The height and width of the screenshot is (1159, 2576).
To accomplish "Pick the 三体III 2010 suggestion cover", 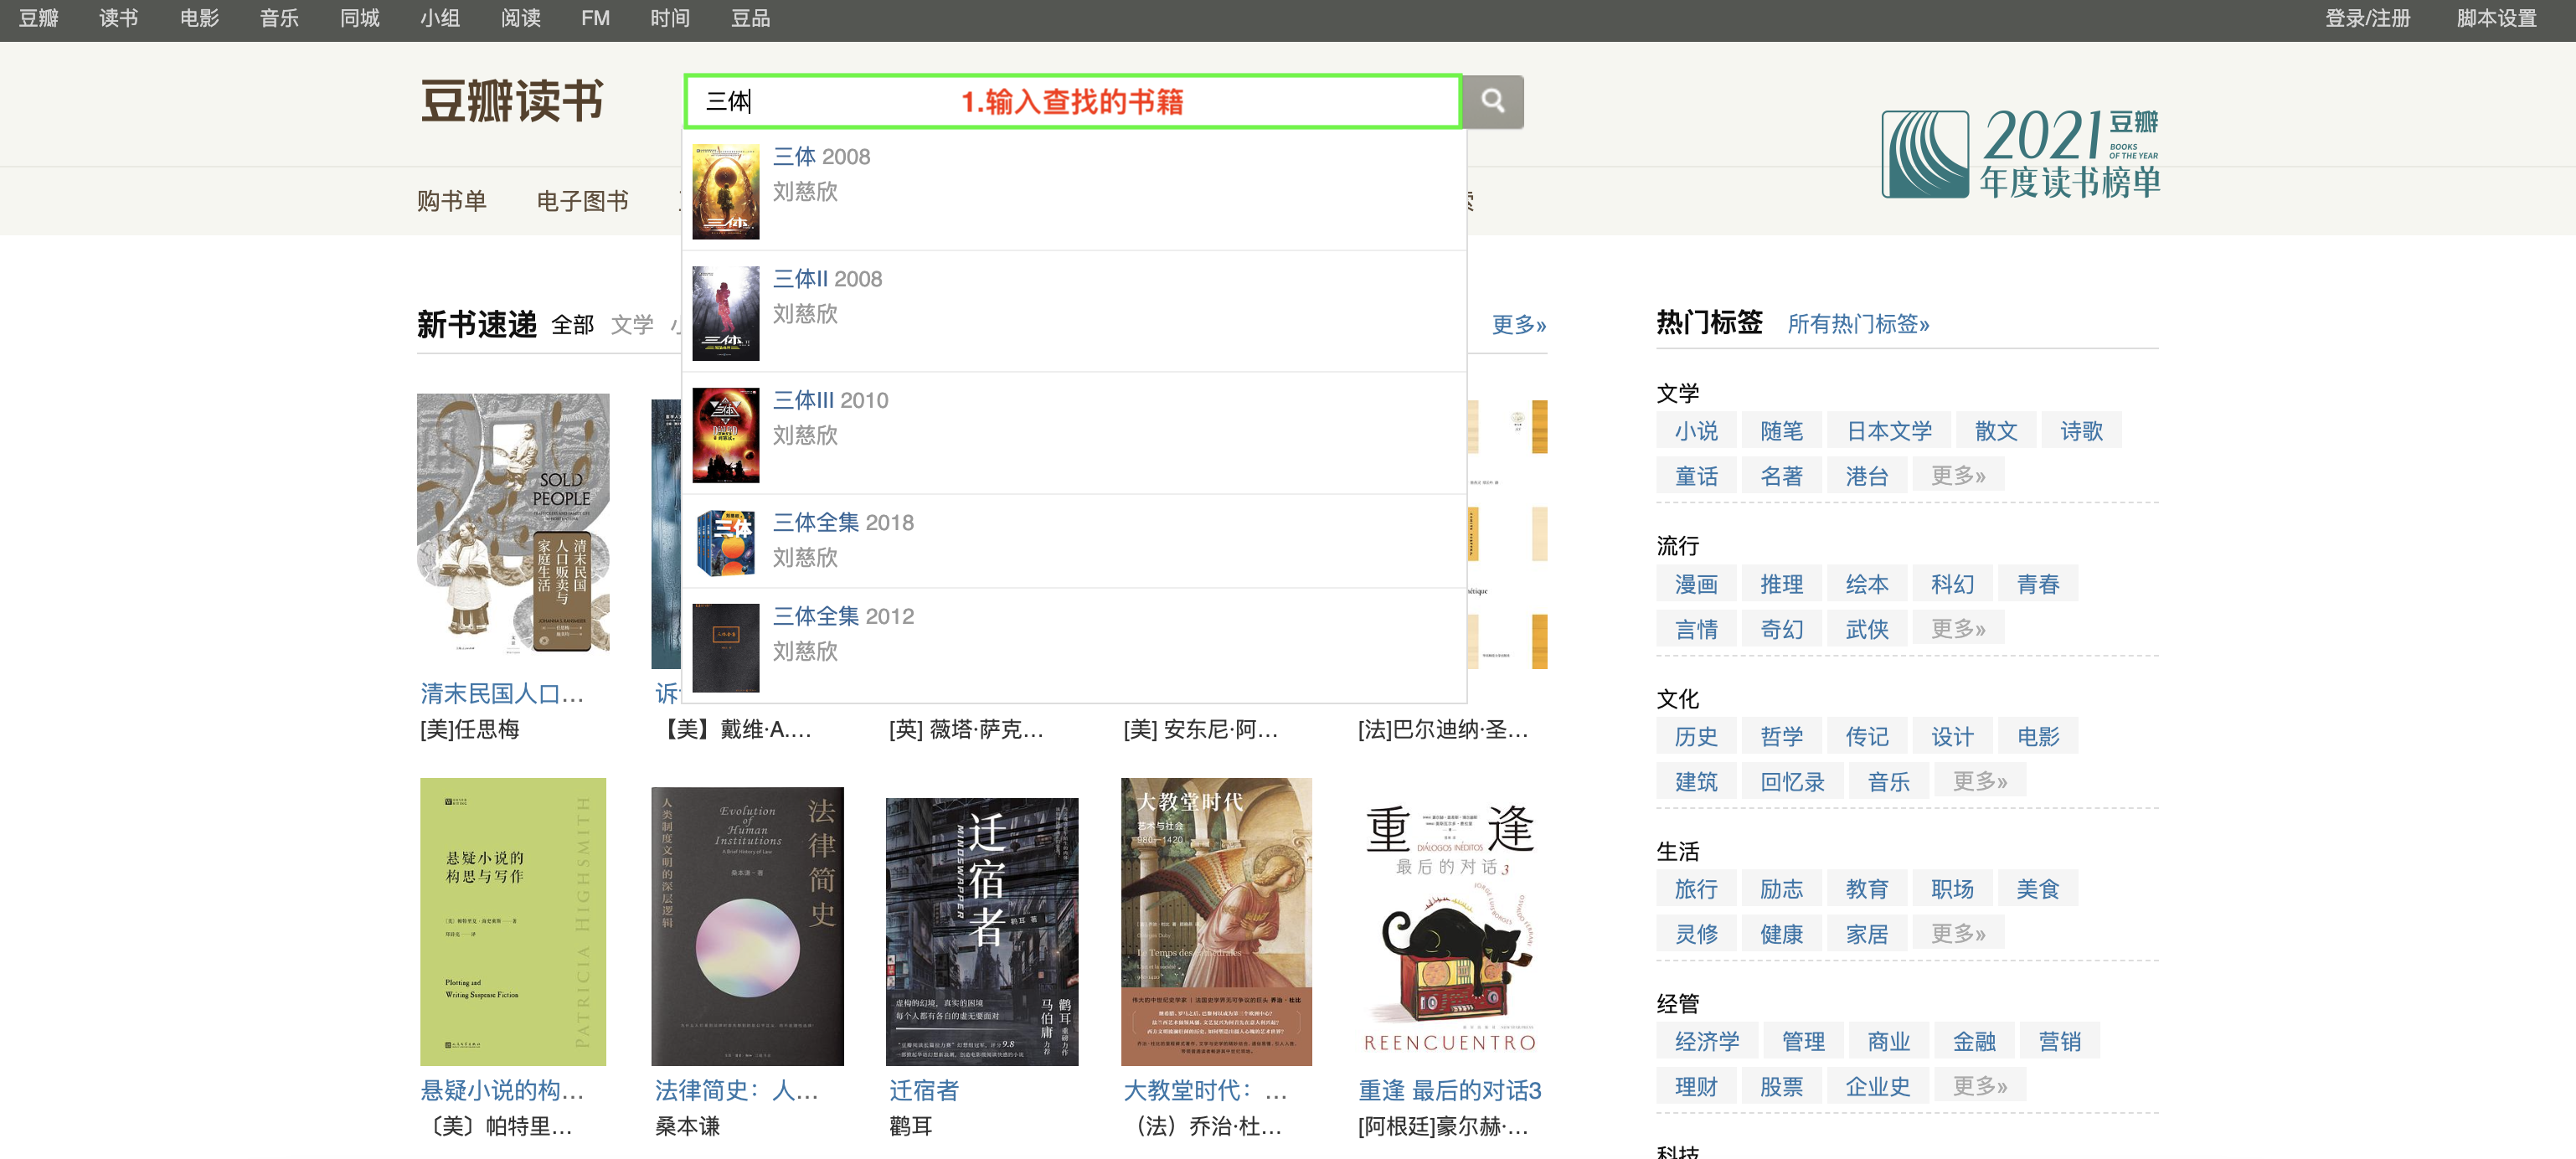I will [x=725, y=435].
